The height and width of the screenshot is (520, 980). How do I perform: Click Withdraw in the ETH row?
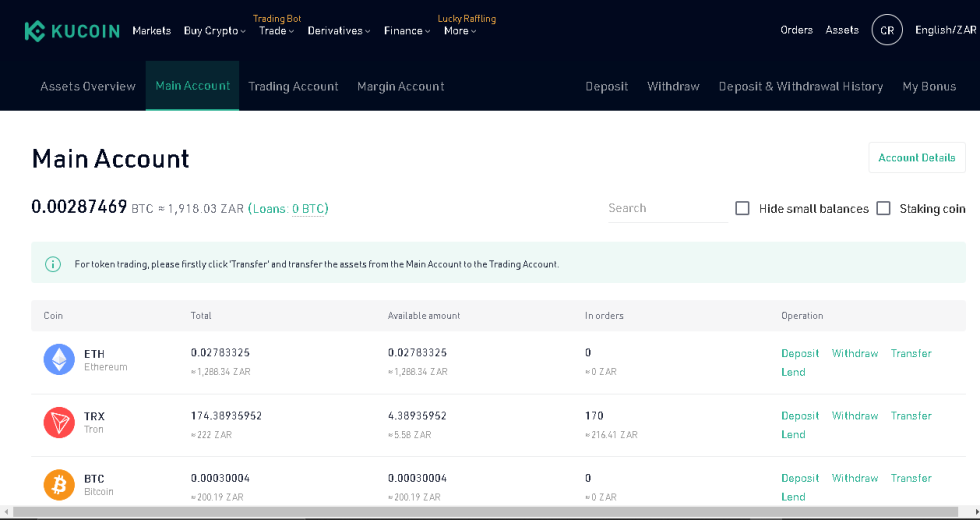pyautogui.click(x=855, y=353)
